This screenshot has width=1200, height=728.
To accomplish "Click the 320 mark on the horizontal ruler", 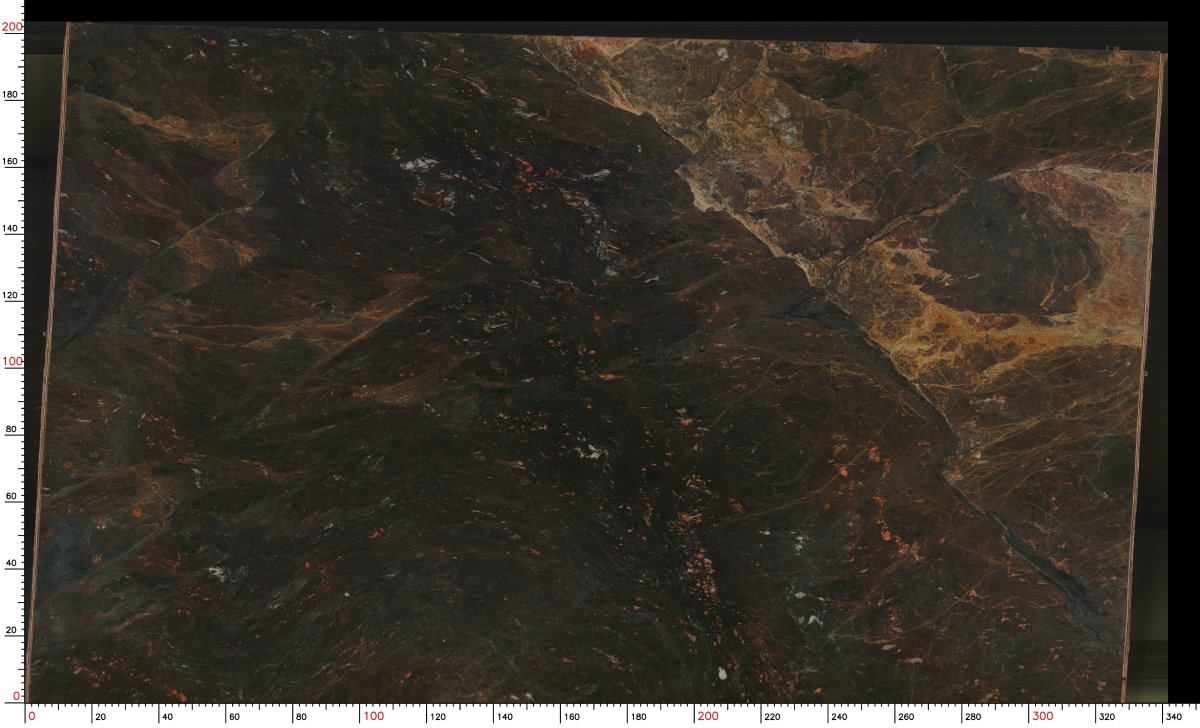I will point(1109,717).
